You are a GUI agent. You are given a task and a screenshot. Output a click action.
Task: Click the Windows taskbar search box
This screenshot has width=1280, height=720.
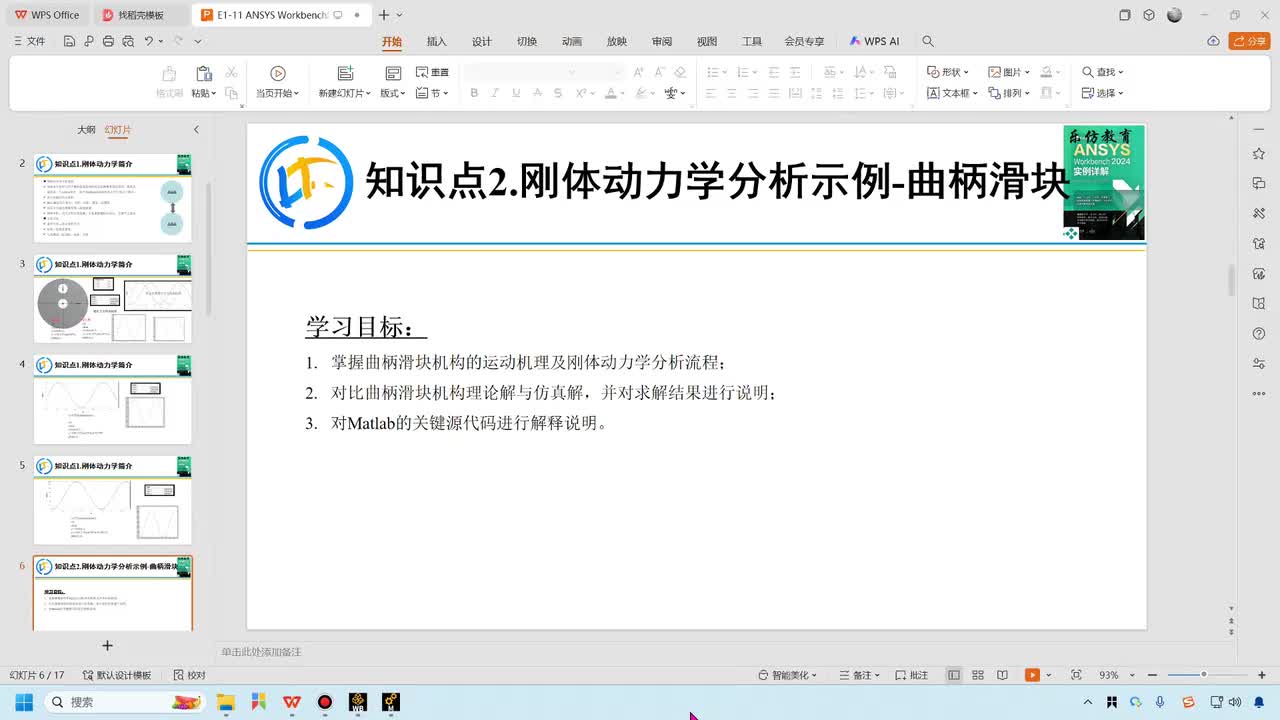(x=127, y=702)
